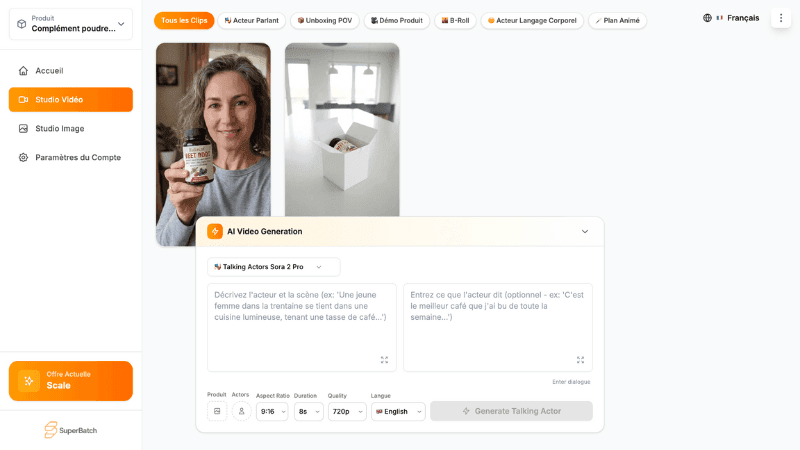Open the Langue English dropdown
The image size is (800, 450).
(398, 411)
